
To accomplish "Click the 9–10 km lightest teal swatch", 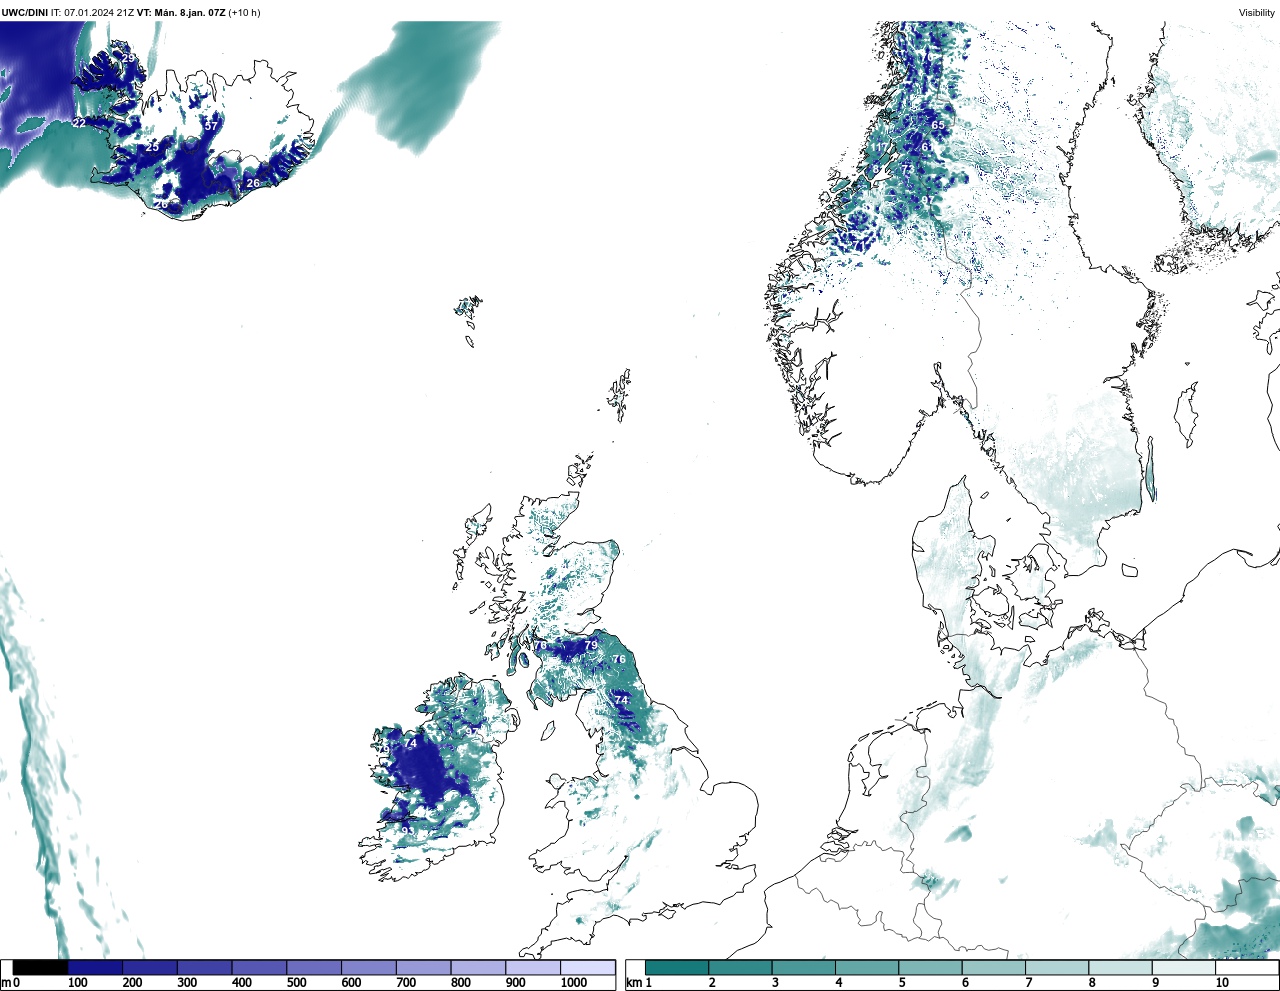I will coord(1184,967).
